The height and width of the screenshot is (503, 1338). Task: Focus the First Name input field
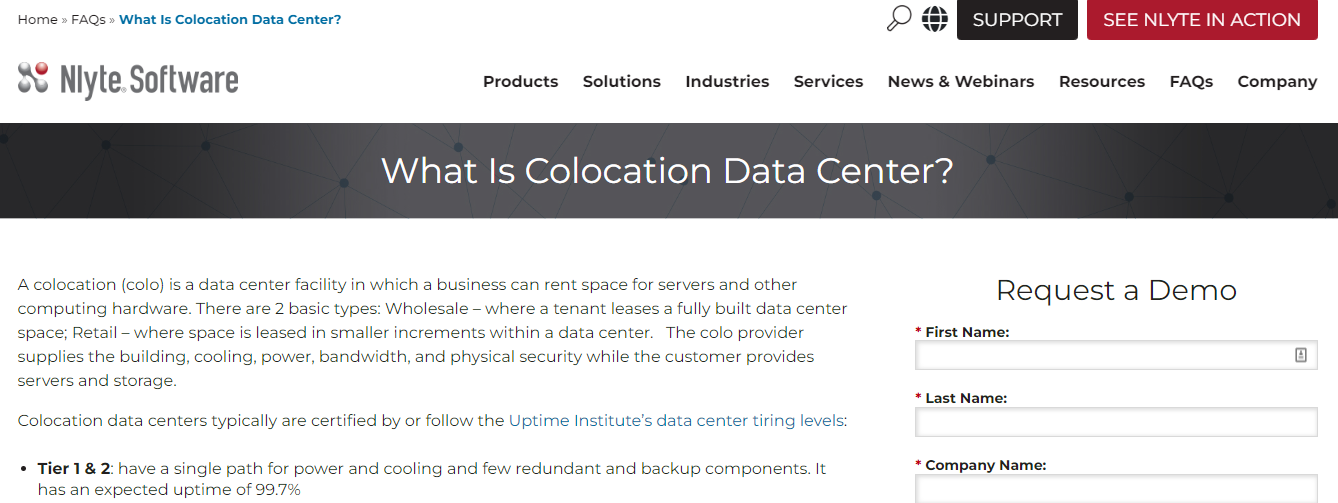[1116, 355]
